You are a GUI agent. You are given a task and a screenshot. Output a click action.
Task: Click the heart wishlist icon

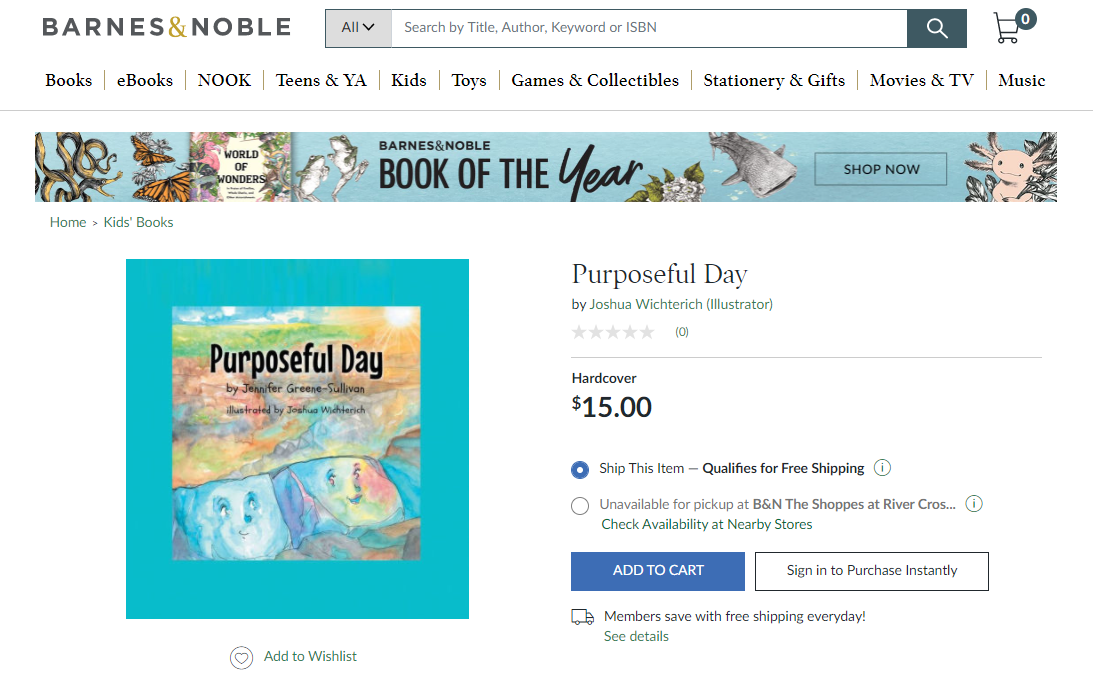click(241, 657)
